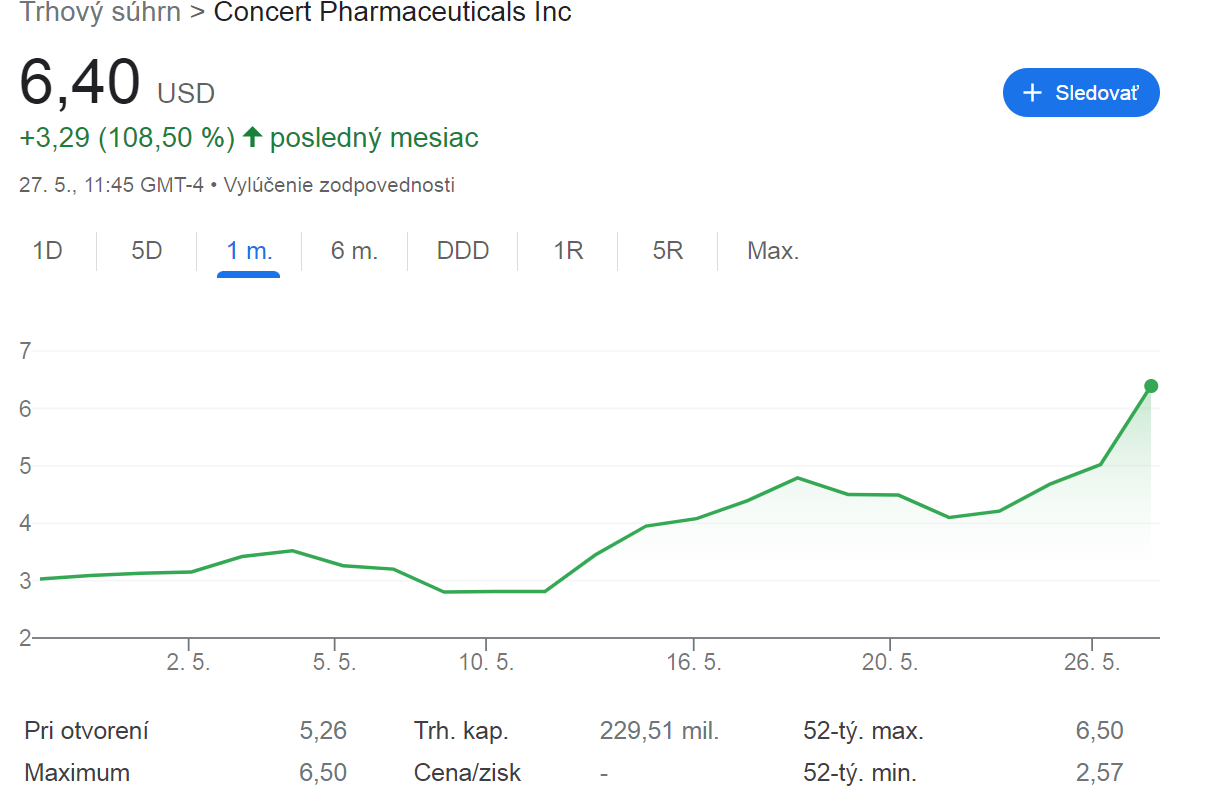Click the 16. 5. date axis label
Viewport: 1219px width, 800px height.
(694, 663)
